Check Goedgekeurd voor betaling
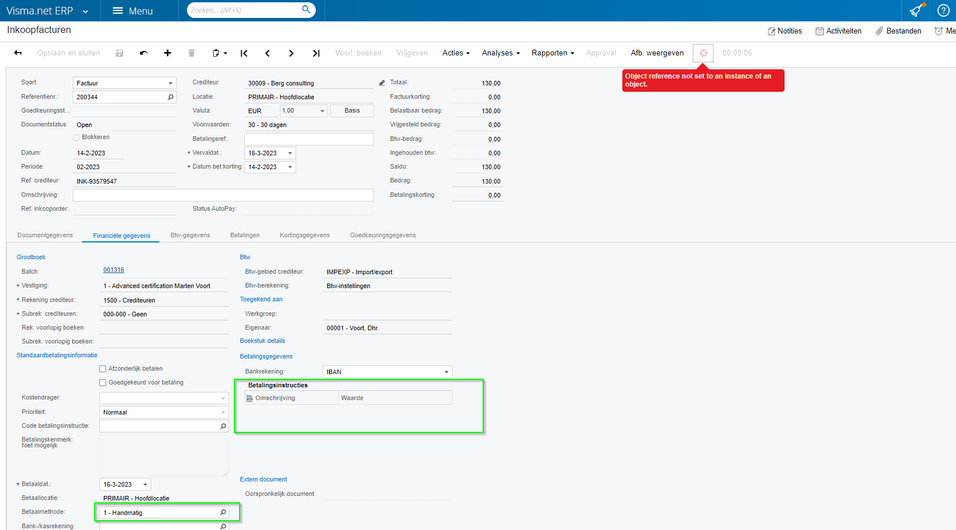 (103, 383)
